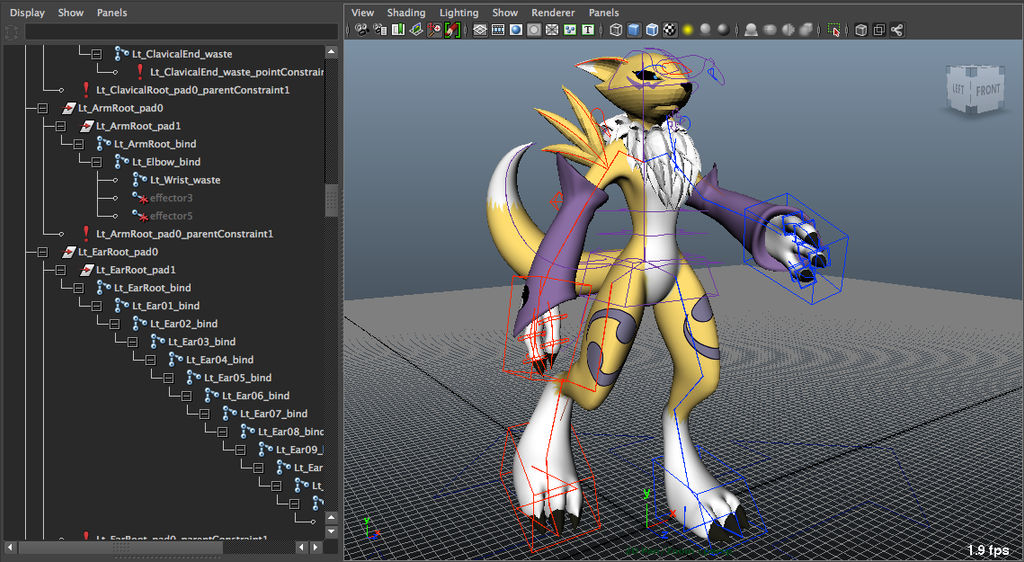Activate the 2D Pan/Zoom icon

pyautogui.click(x=434, y=29)
